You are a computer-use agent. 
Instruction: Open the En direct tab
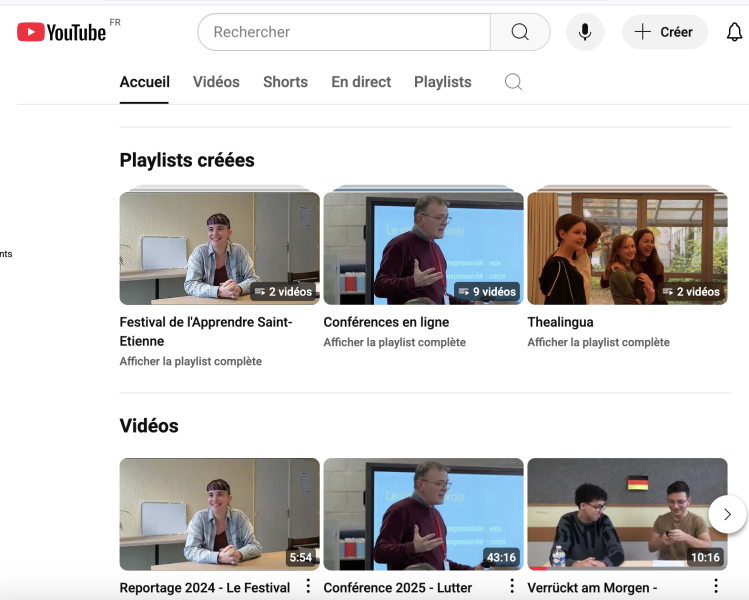pos(361,82)
